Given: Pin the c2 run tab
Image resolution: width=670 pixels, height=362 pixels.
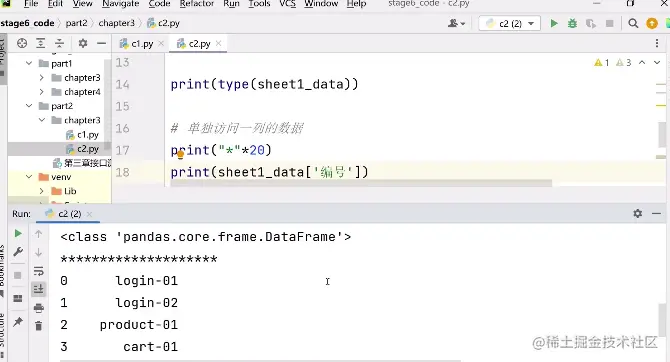Looking at the screenshot, I should (18, 322).
